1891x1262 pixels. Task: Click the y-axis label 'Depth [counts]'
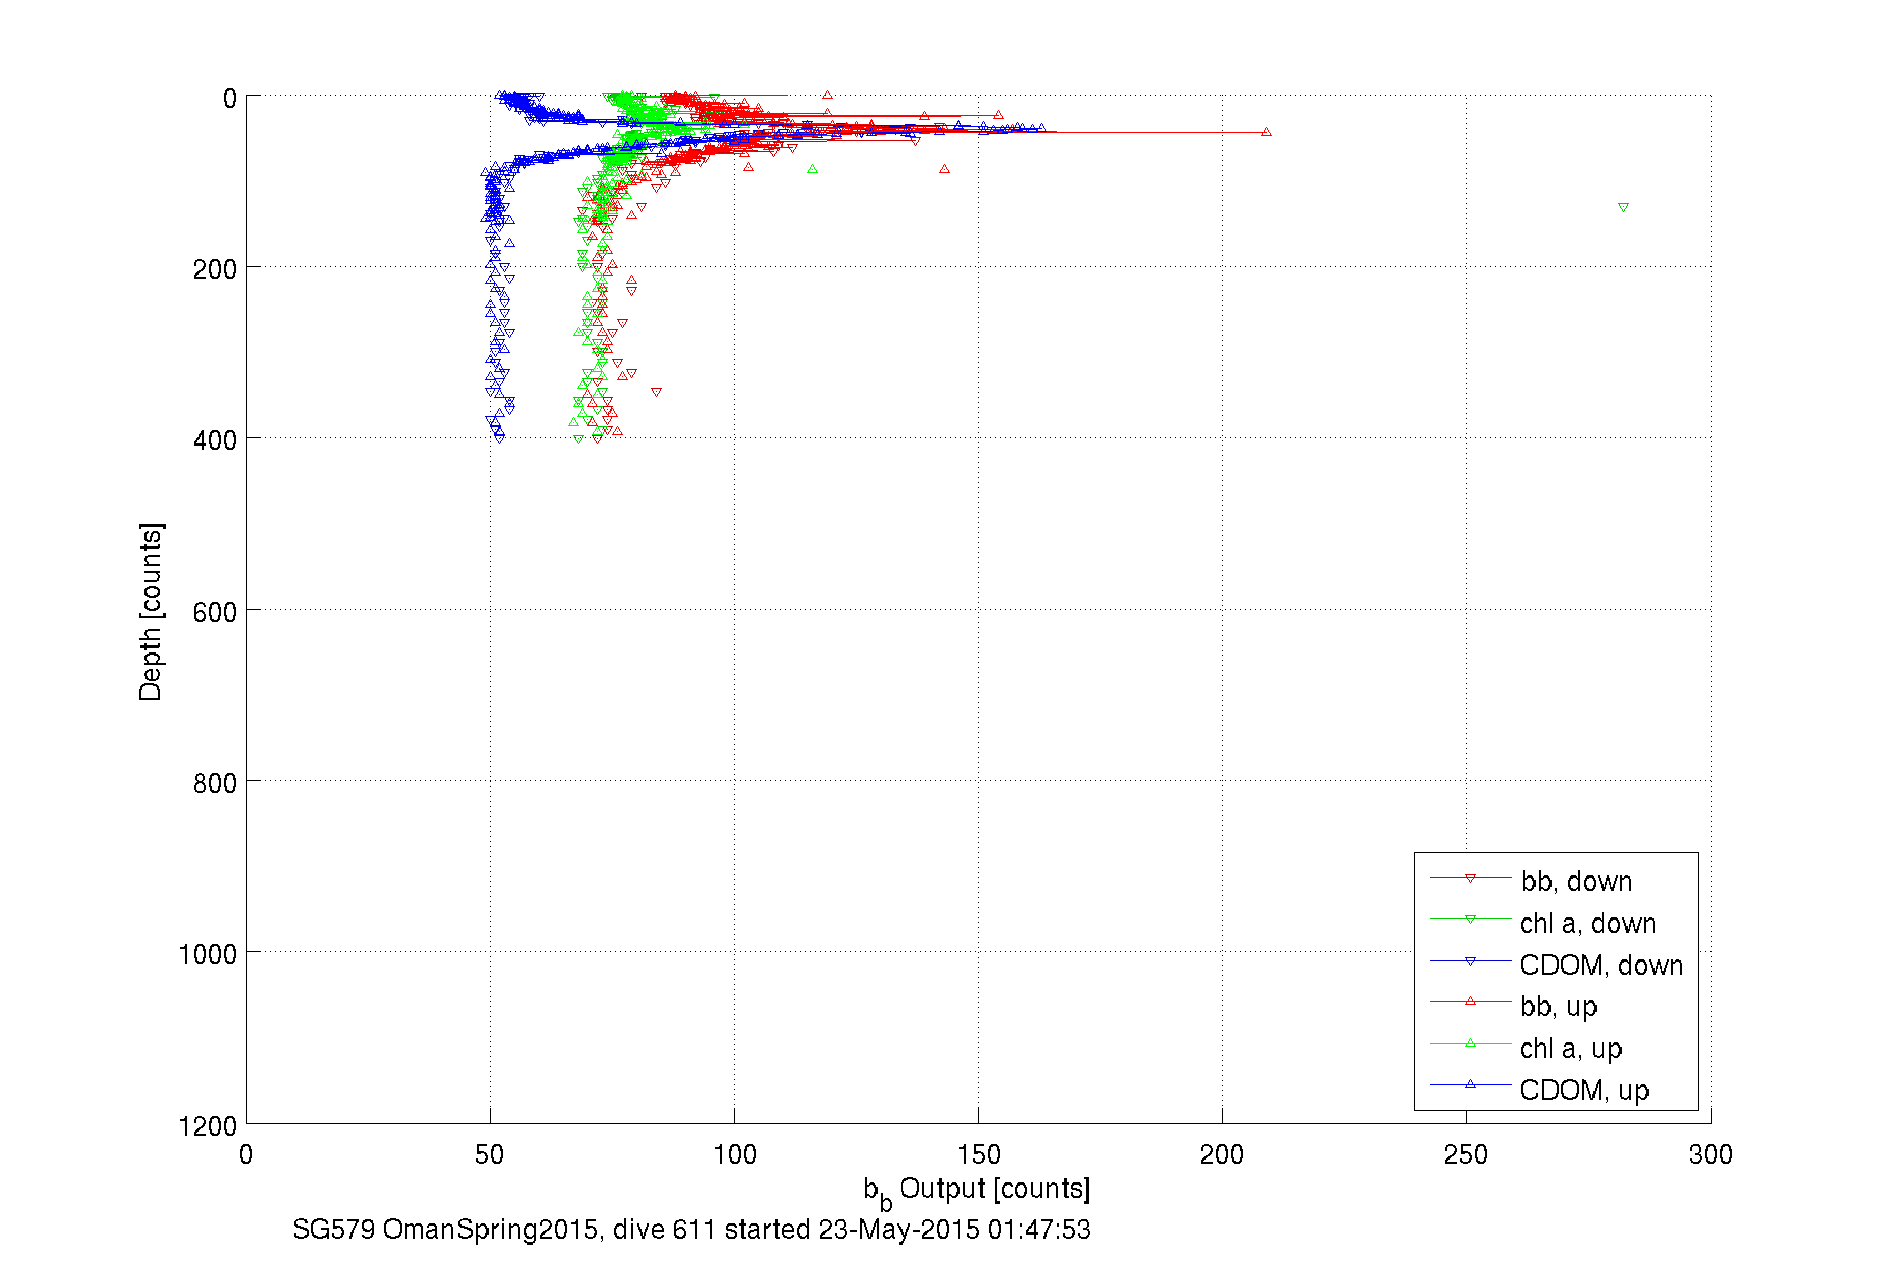pos(150,611)
